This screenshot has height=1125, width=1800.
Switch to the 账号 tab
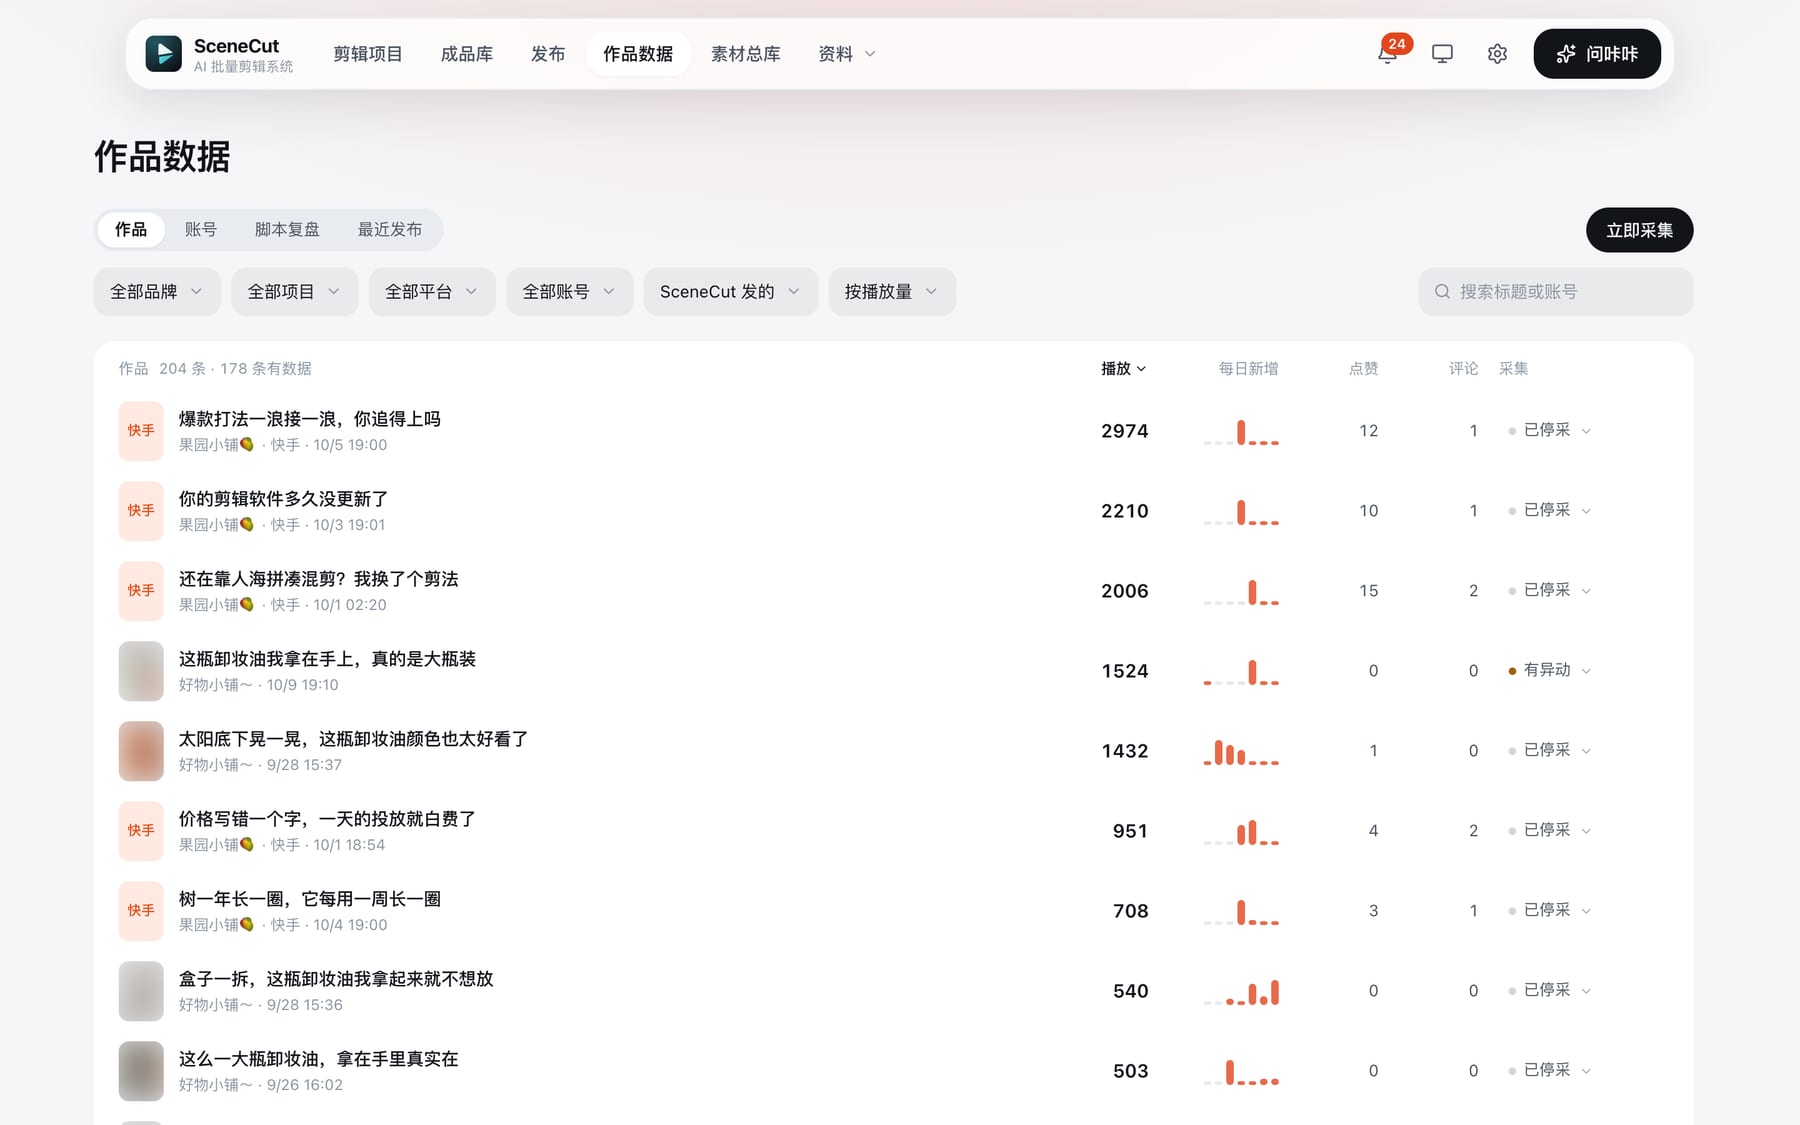click(x=201, y=230)
